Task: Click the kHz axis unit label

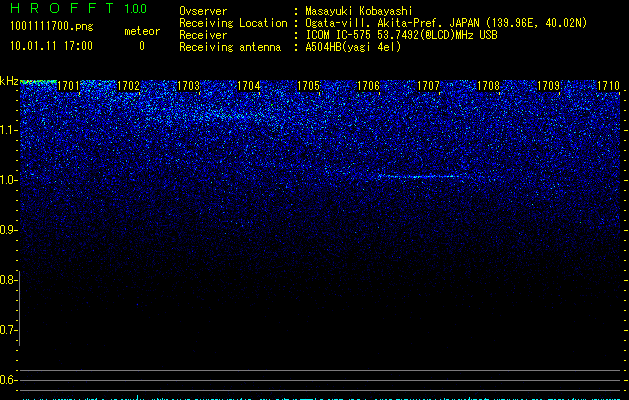Action: click(x=9, y=81)
